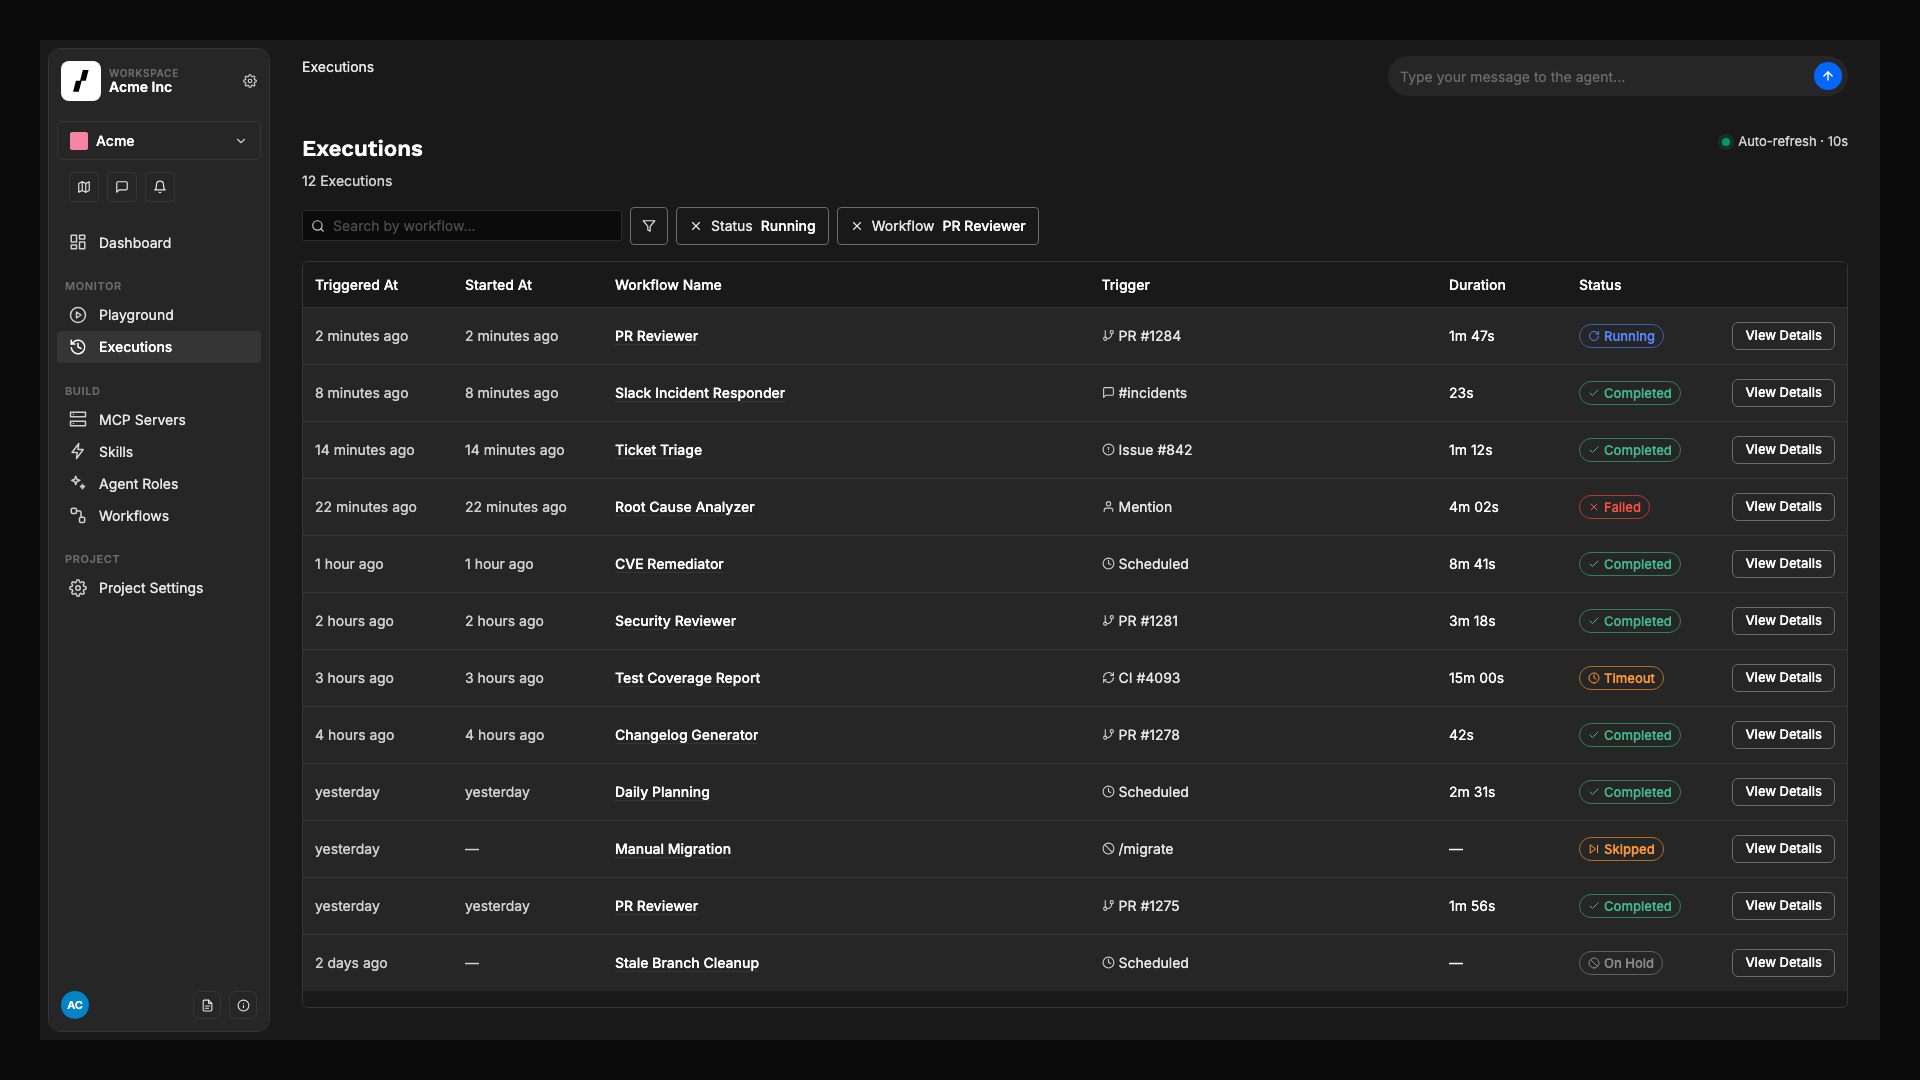Open Project Settings
Screen dimensions: 1920x1080
pyautogui.click(x=159, y=588)
